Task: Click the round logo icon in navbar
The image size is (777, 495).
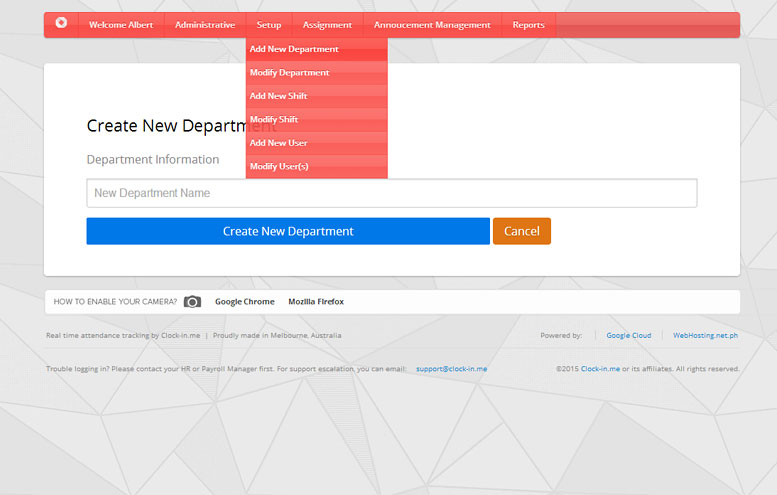Action: tap(61, 23)
